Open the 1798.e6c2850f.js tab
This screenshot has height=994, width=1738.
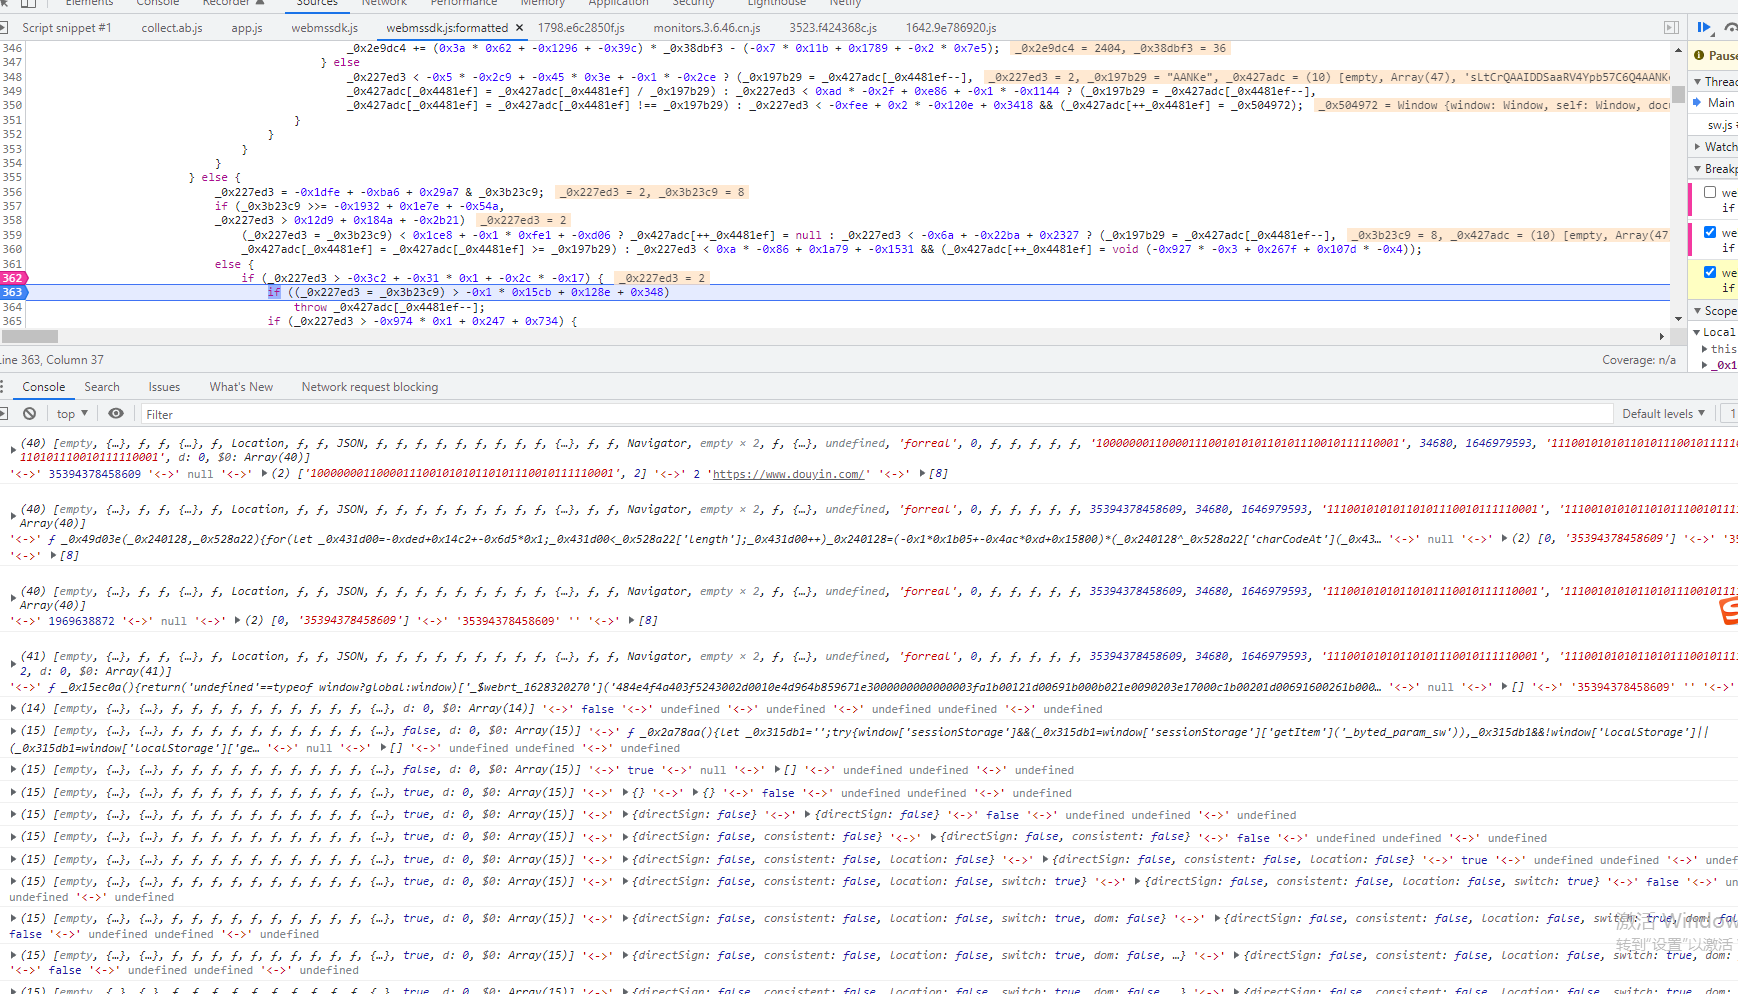(581, 28)
